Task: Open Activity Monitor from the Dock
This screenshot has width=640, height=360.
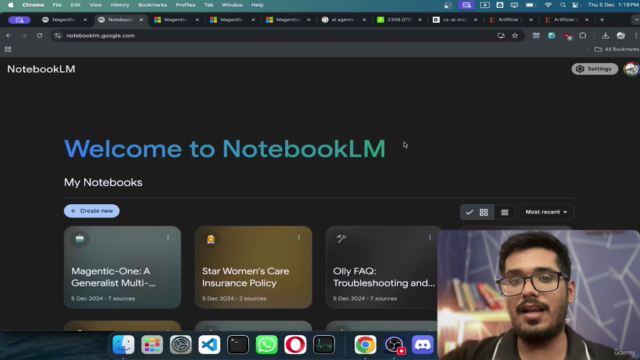Action: coord(324,345)
